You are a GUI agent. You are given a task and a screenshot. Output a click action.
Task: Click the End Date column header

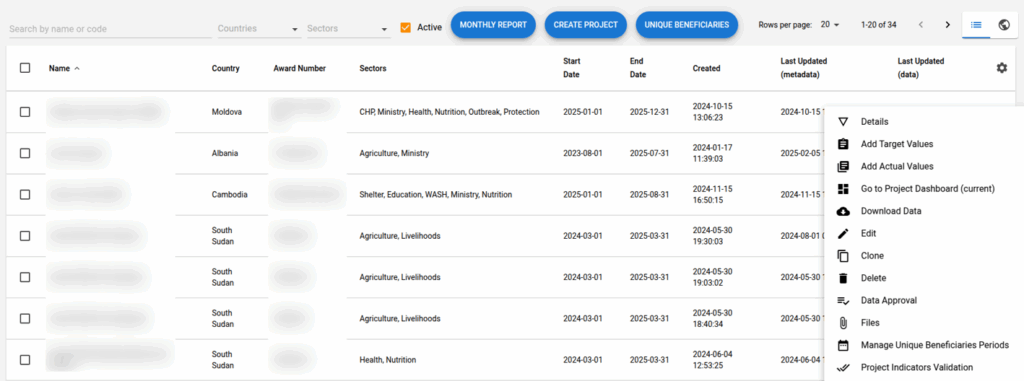tap(638, 68)
